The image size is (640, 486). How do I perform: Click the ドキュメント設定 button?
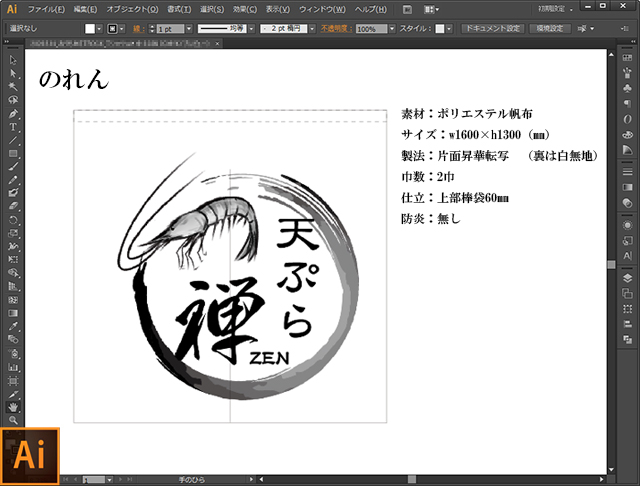pos(493,29)
